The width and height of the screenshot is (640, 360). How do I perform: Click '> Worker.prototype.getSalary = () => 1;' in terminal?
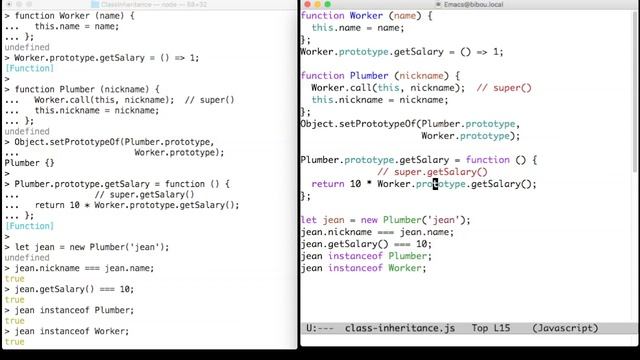pyautogui.click(x=102, y=58)
